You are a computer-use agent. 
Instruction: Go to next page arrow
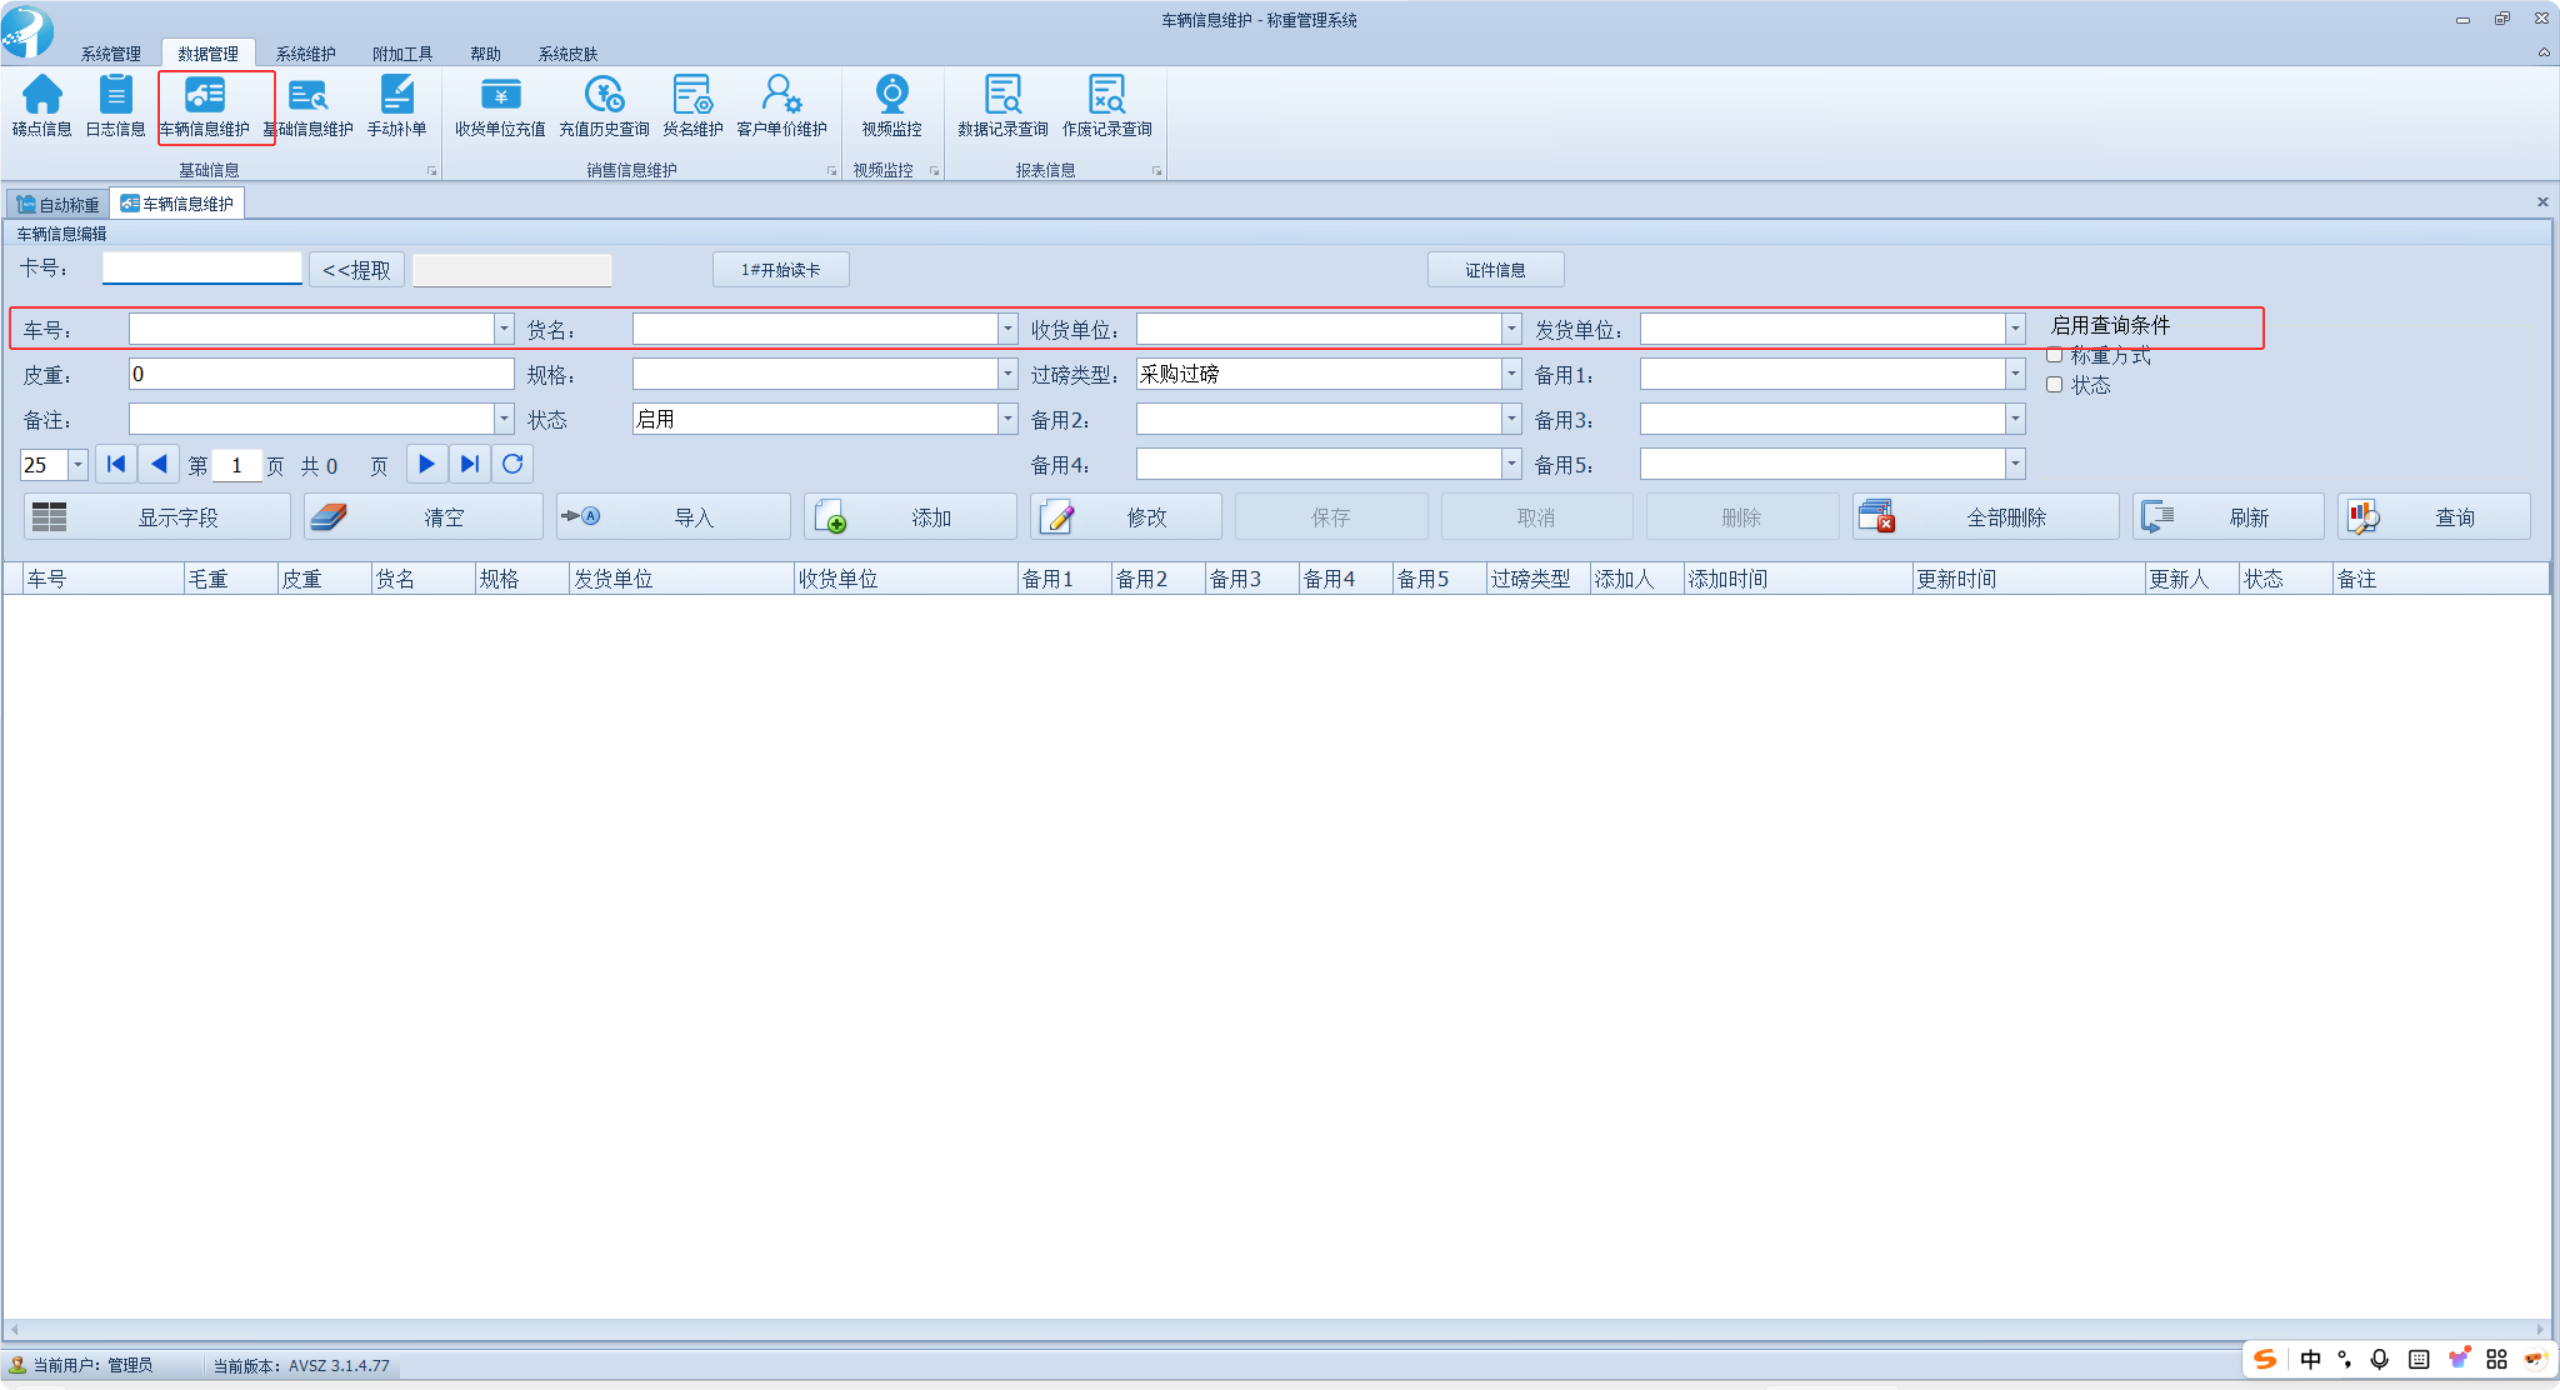tap(426, 464)
